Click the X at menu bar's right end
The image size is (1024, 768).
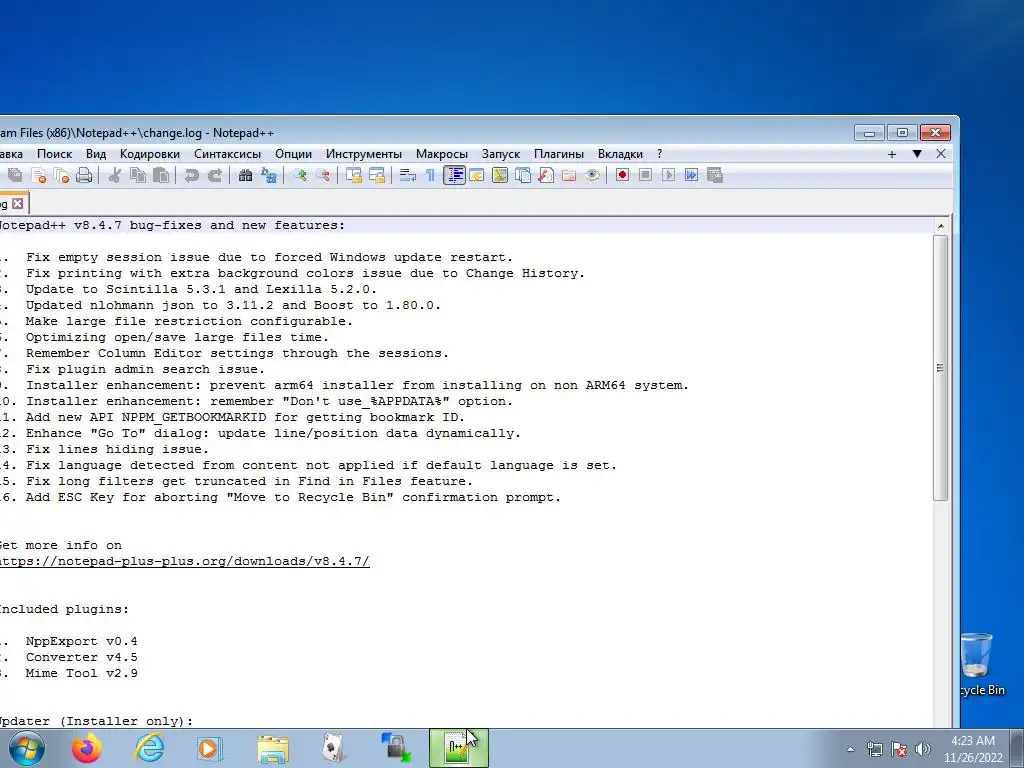[x=940, y=154]
